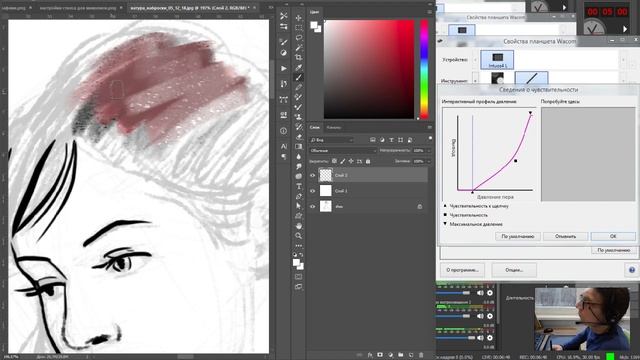This screenshot has width=640, height=360.
Task: Select the Zoom magnifier tool
Action: pos(299,236)
